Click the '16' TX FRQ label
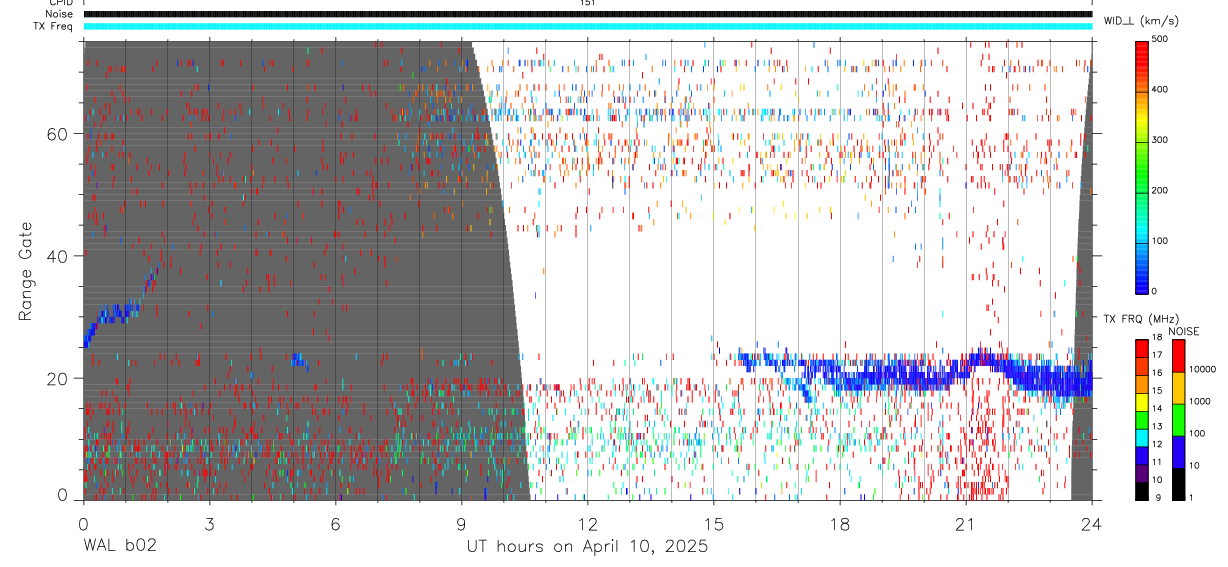 click(x=1157, y=373)
